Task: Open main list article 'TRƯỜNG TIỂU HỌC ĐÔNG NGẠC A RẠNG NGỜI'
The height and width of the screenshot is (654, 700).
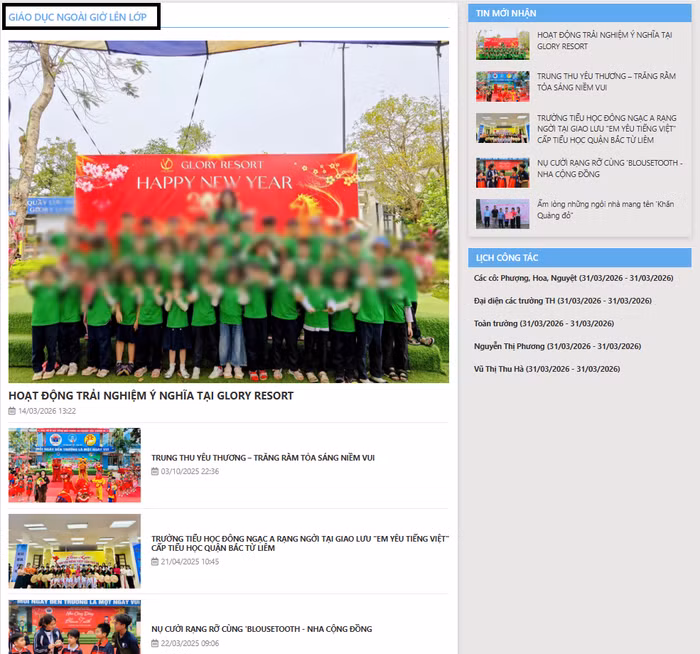Action: (x=300, y=543)
